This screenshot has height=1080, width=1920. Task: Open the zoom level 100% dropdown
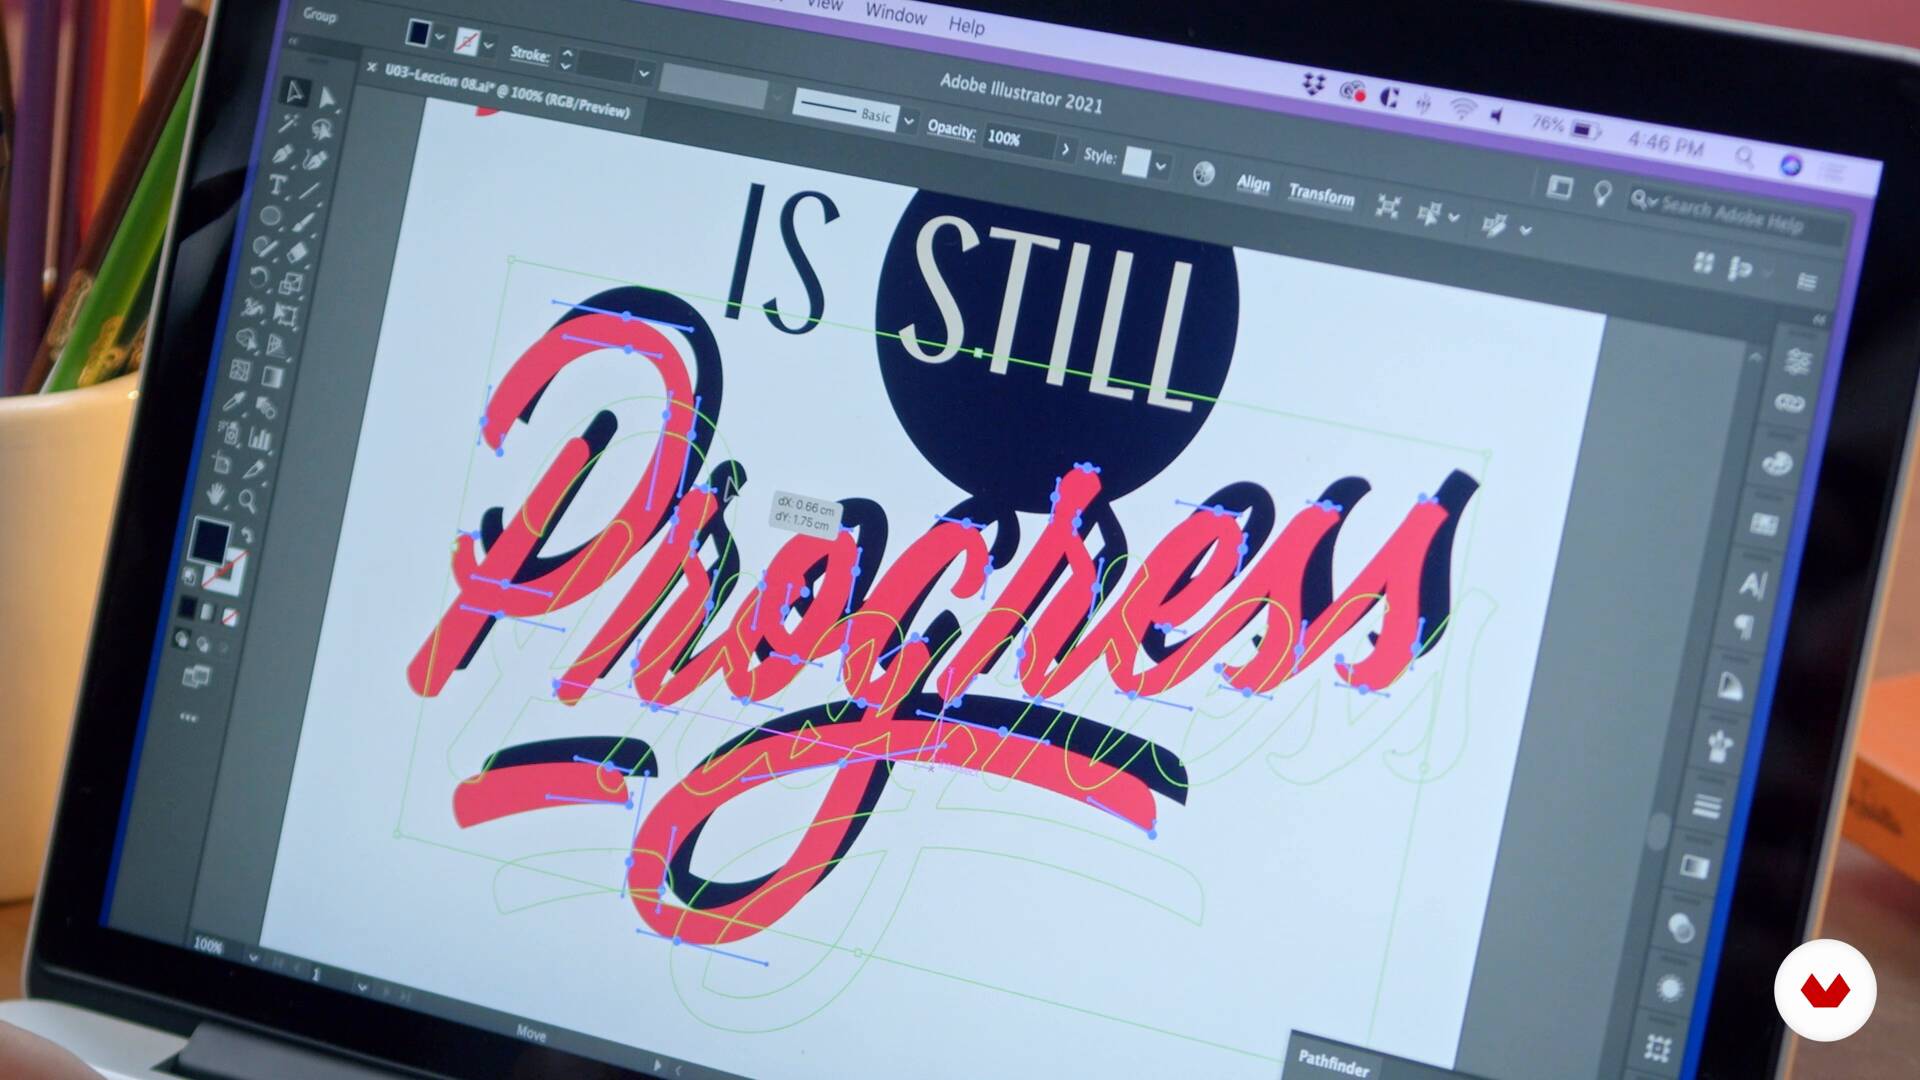coord(254,957)
